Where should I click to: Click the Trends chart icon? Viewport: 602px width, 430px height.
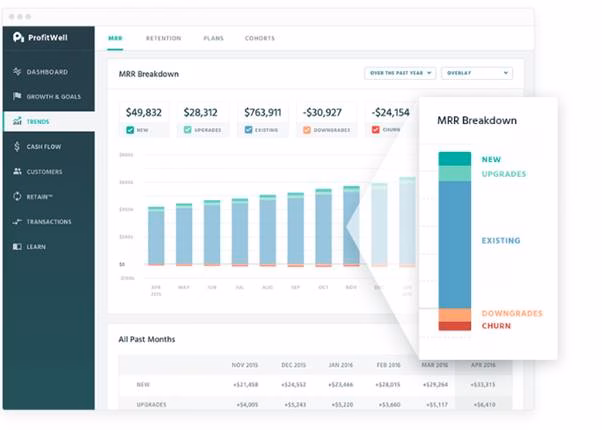[x=17, y=122]
